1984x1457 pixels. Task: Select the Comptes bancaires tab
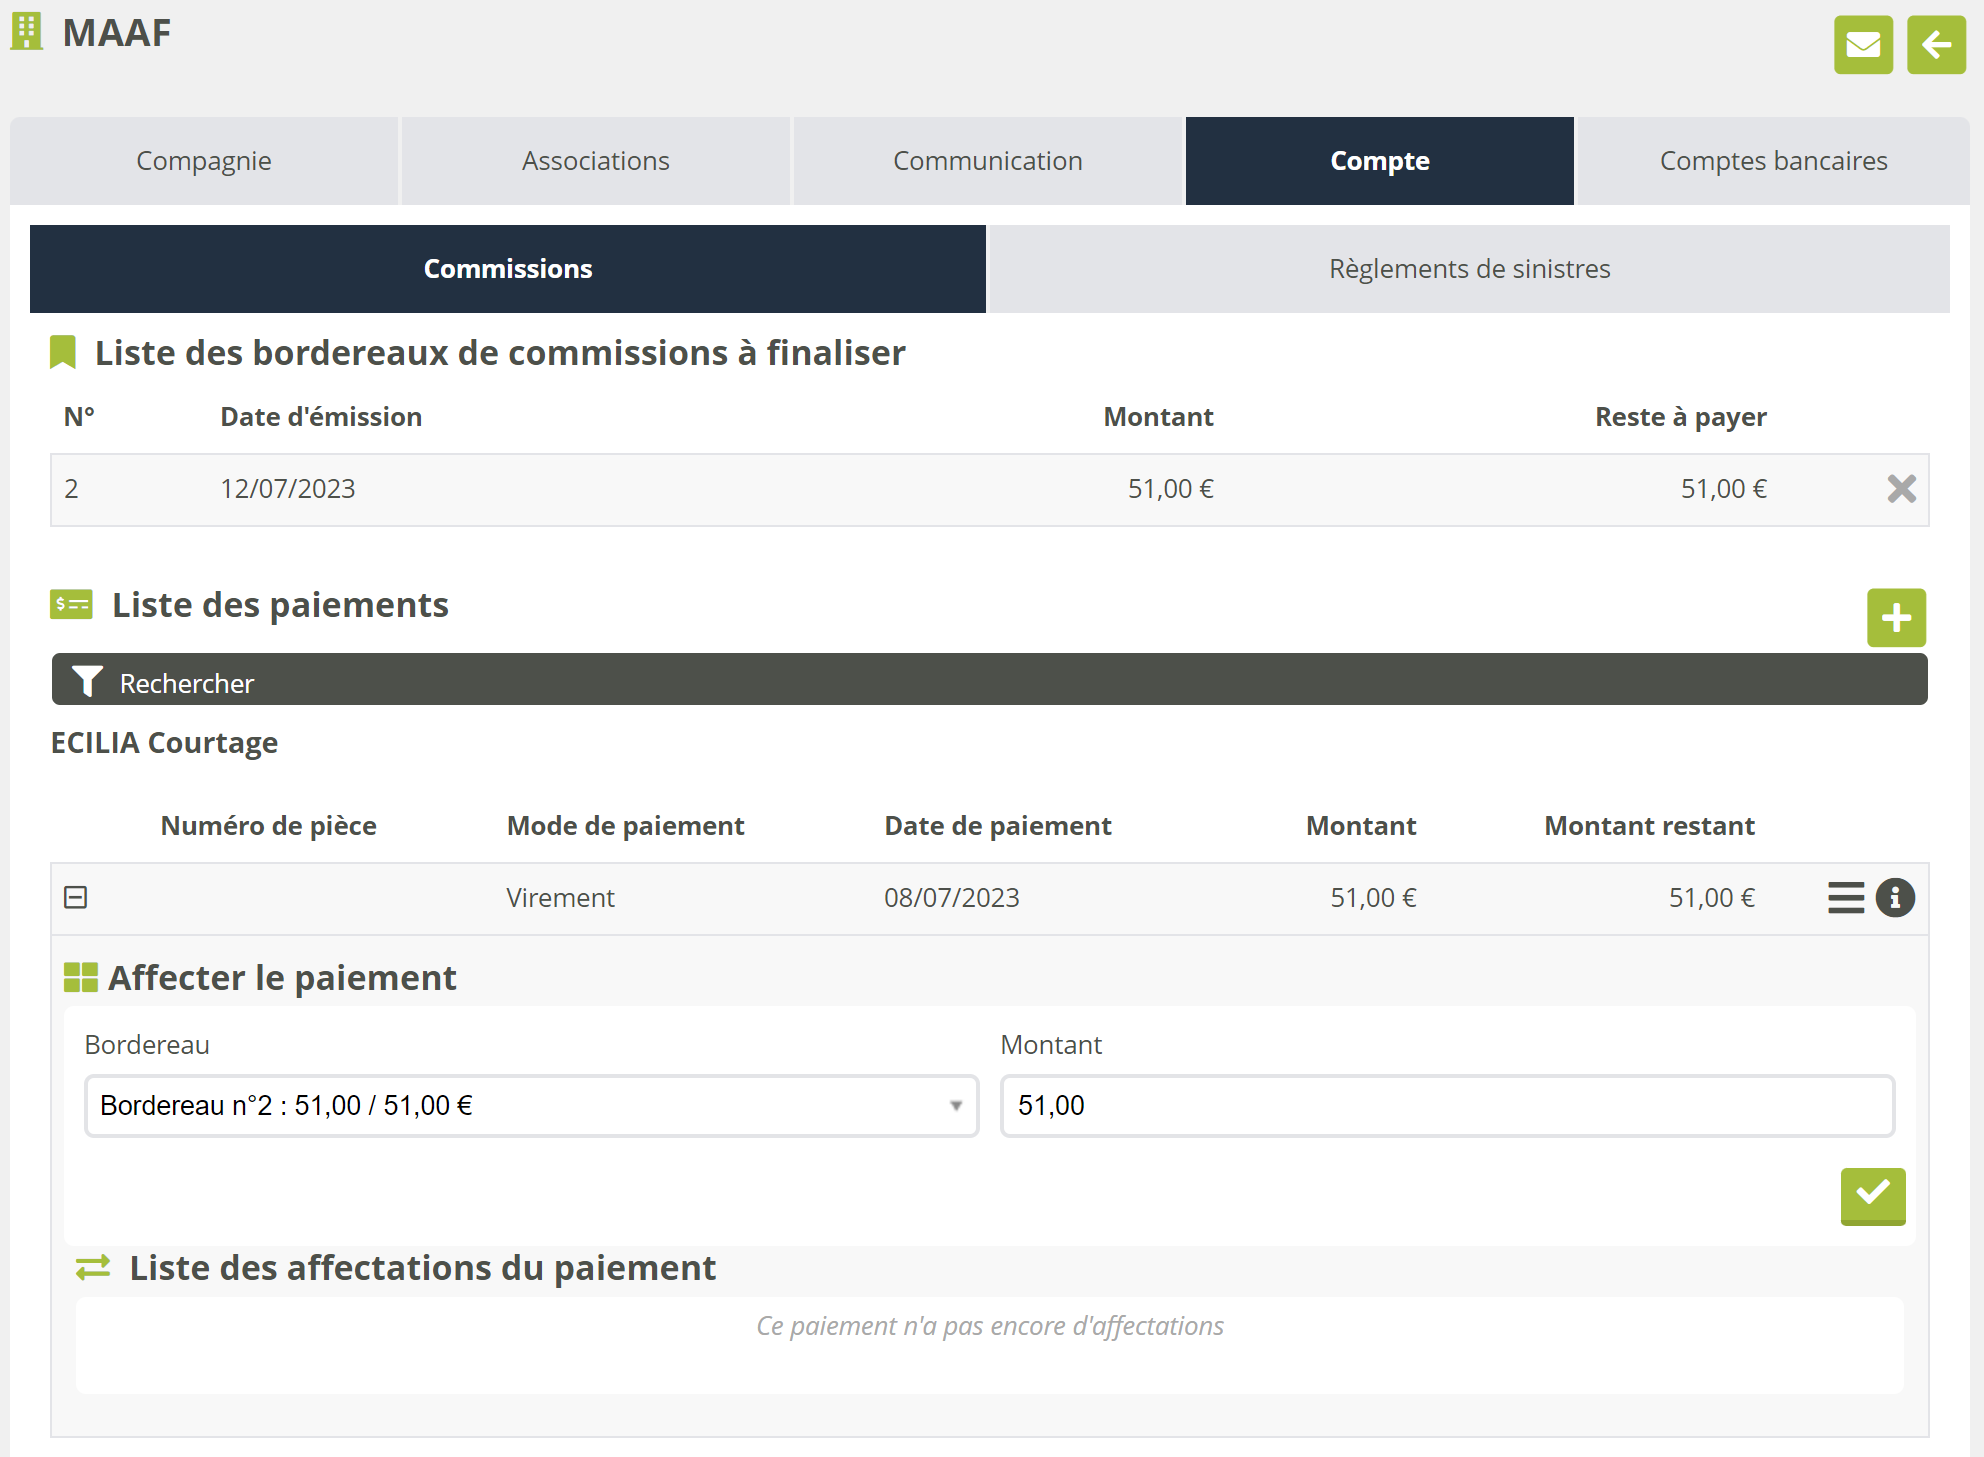(x=1773, y=161)
